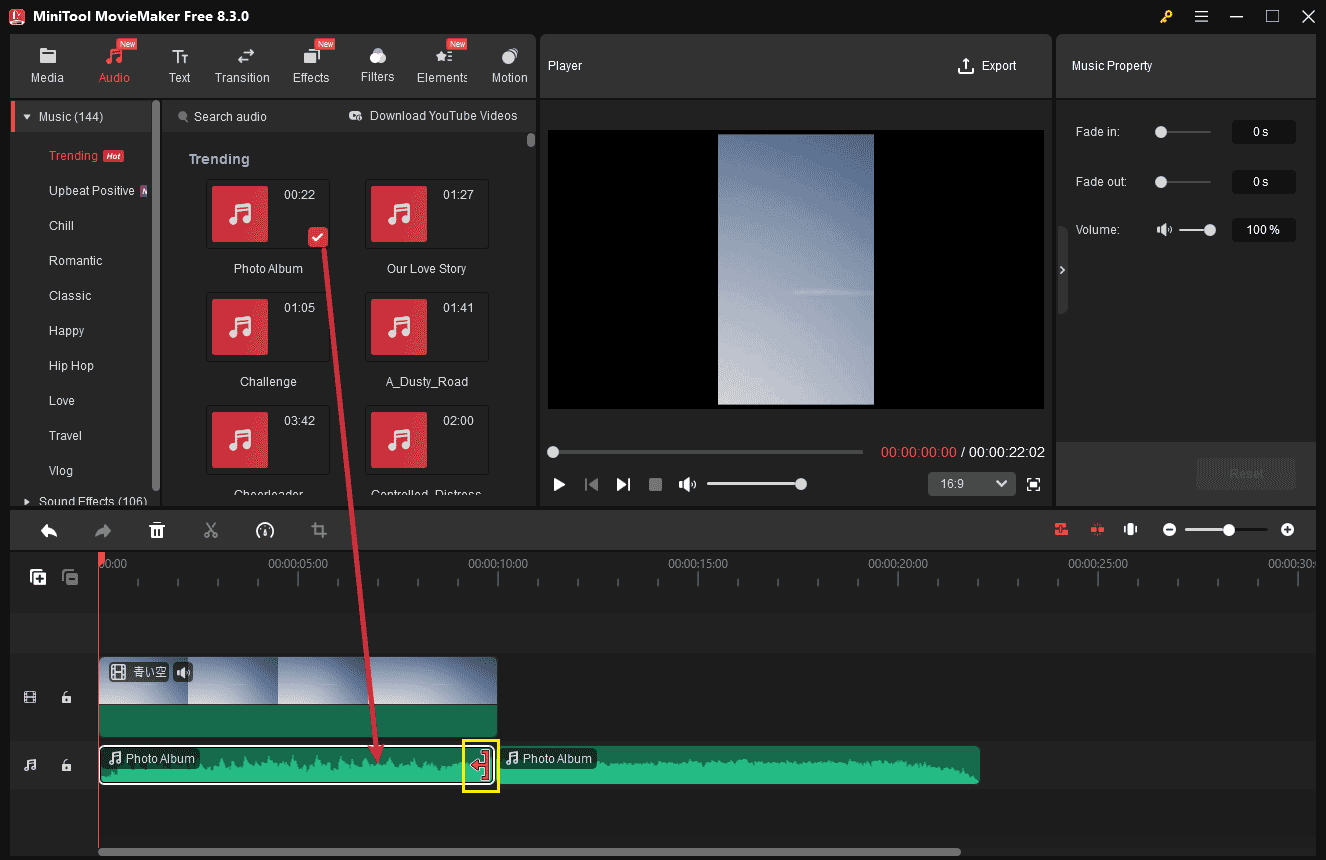Mute the Music Property volume speaker icon
1326x860 pixels.
[x=1165, y=230]
